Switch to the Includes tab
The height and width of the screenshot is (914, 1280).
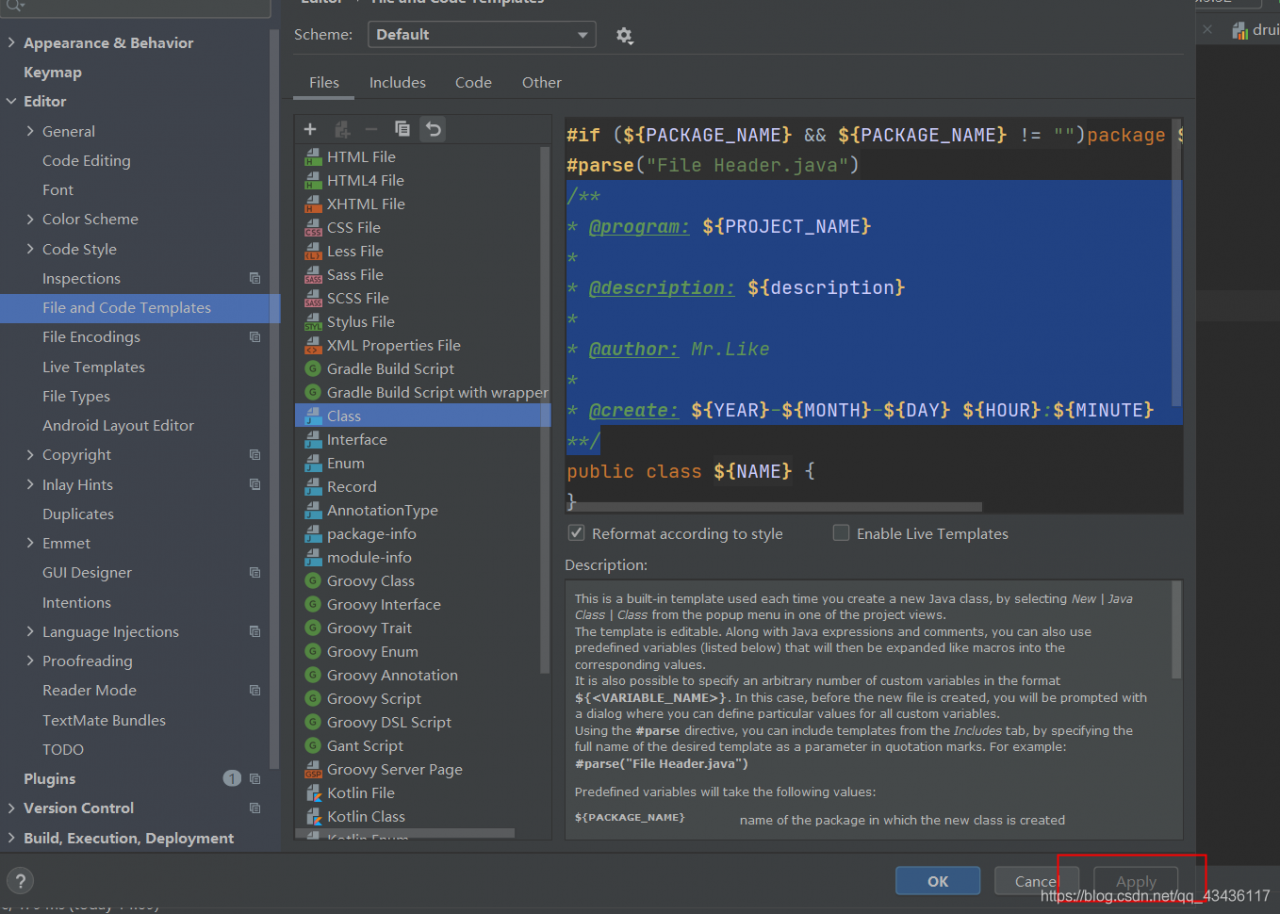(x=397, y=83)
